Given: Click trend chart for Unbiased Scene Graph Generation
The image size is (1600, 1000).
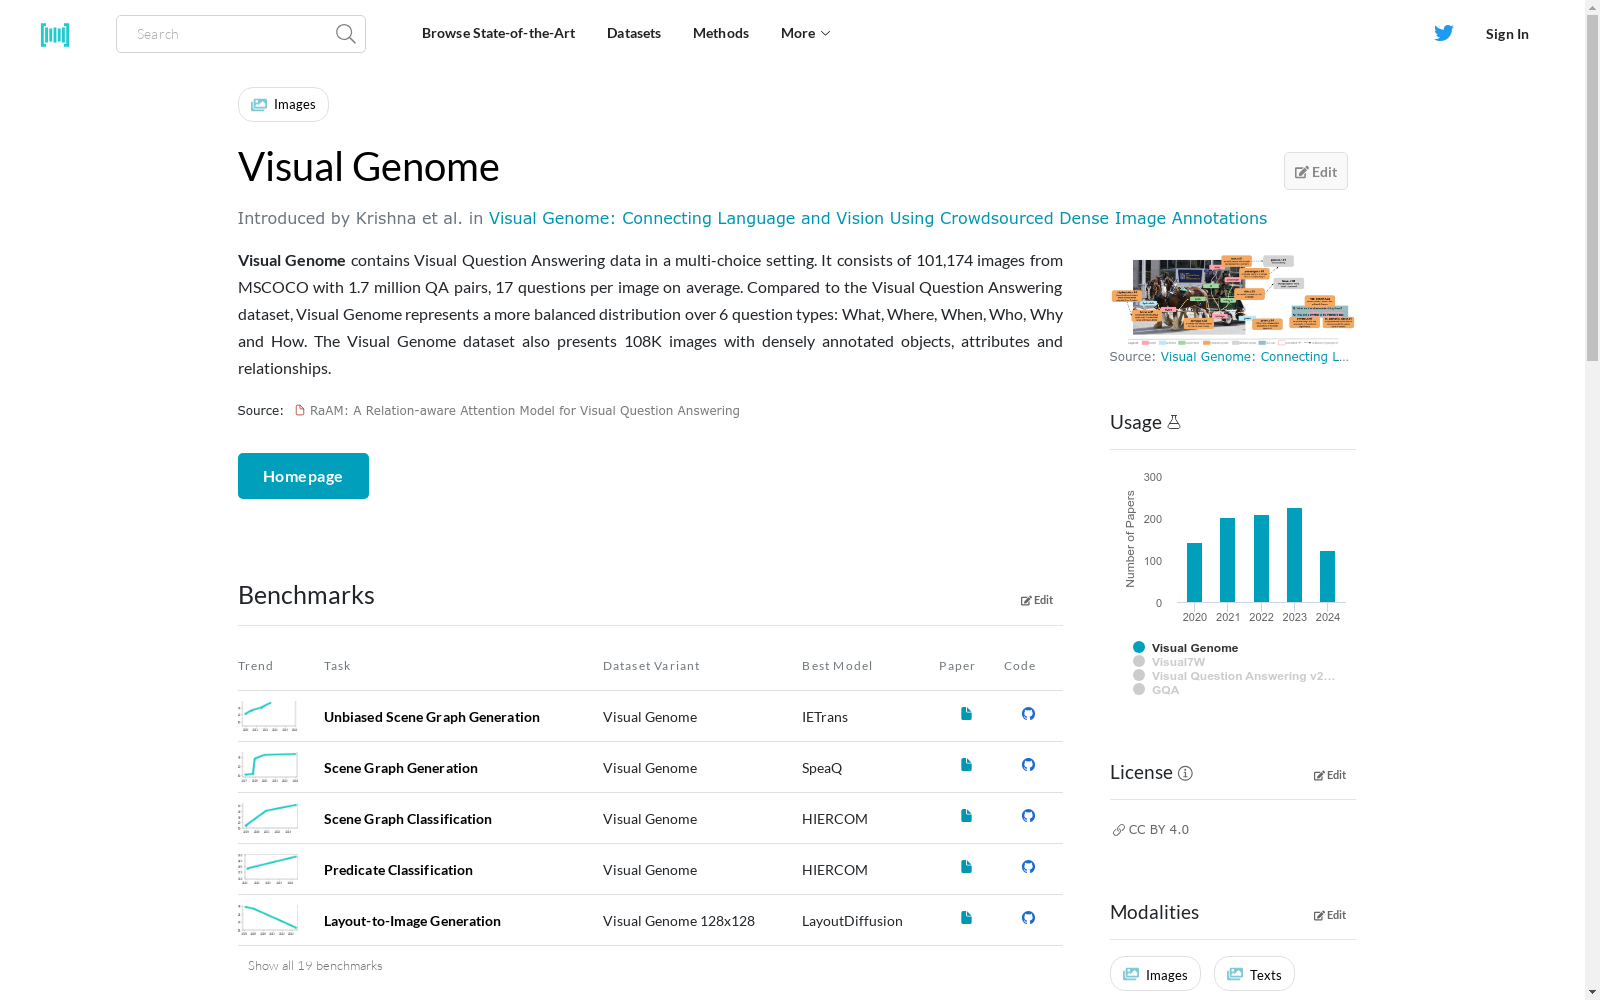Looking at the screenshot, I should pyautogui.click(x=268, y=716).
